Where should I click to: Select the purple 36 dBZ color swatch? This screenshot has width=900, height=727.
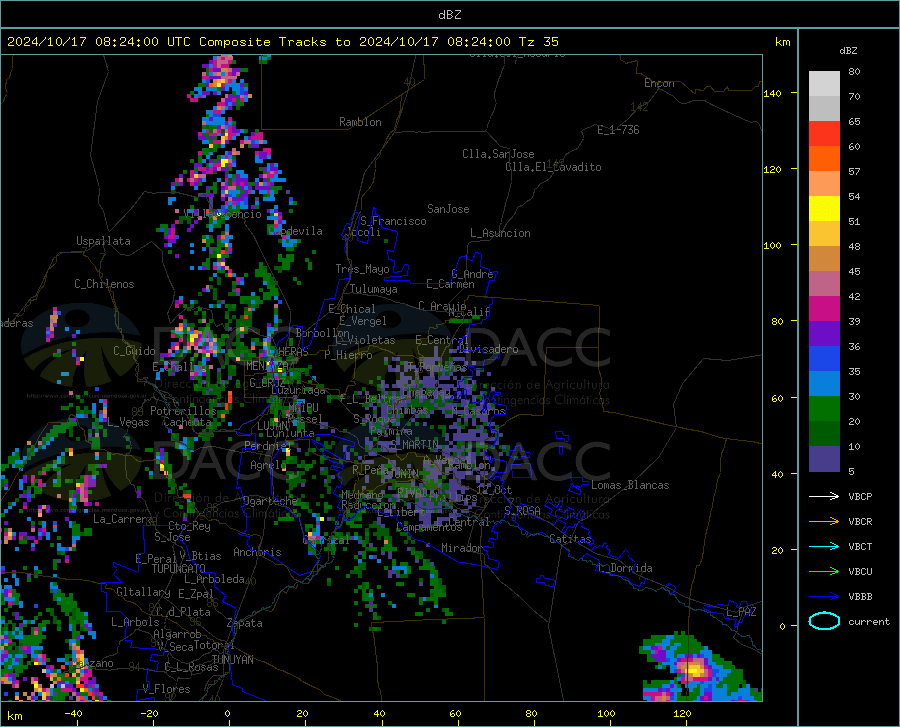coord(824,334)
